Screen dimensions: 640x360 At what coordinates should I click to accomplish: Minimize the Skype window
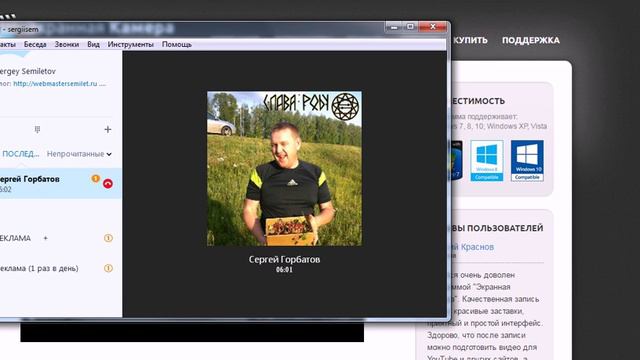pos(394,27)
